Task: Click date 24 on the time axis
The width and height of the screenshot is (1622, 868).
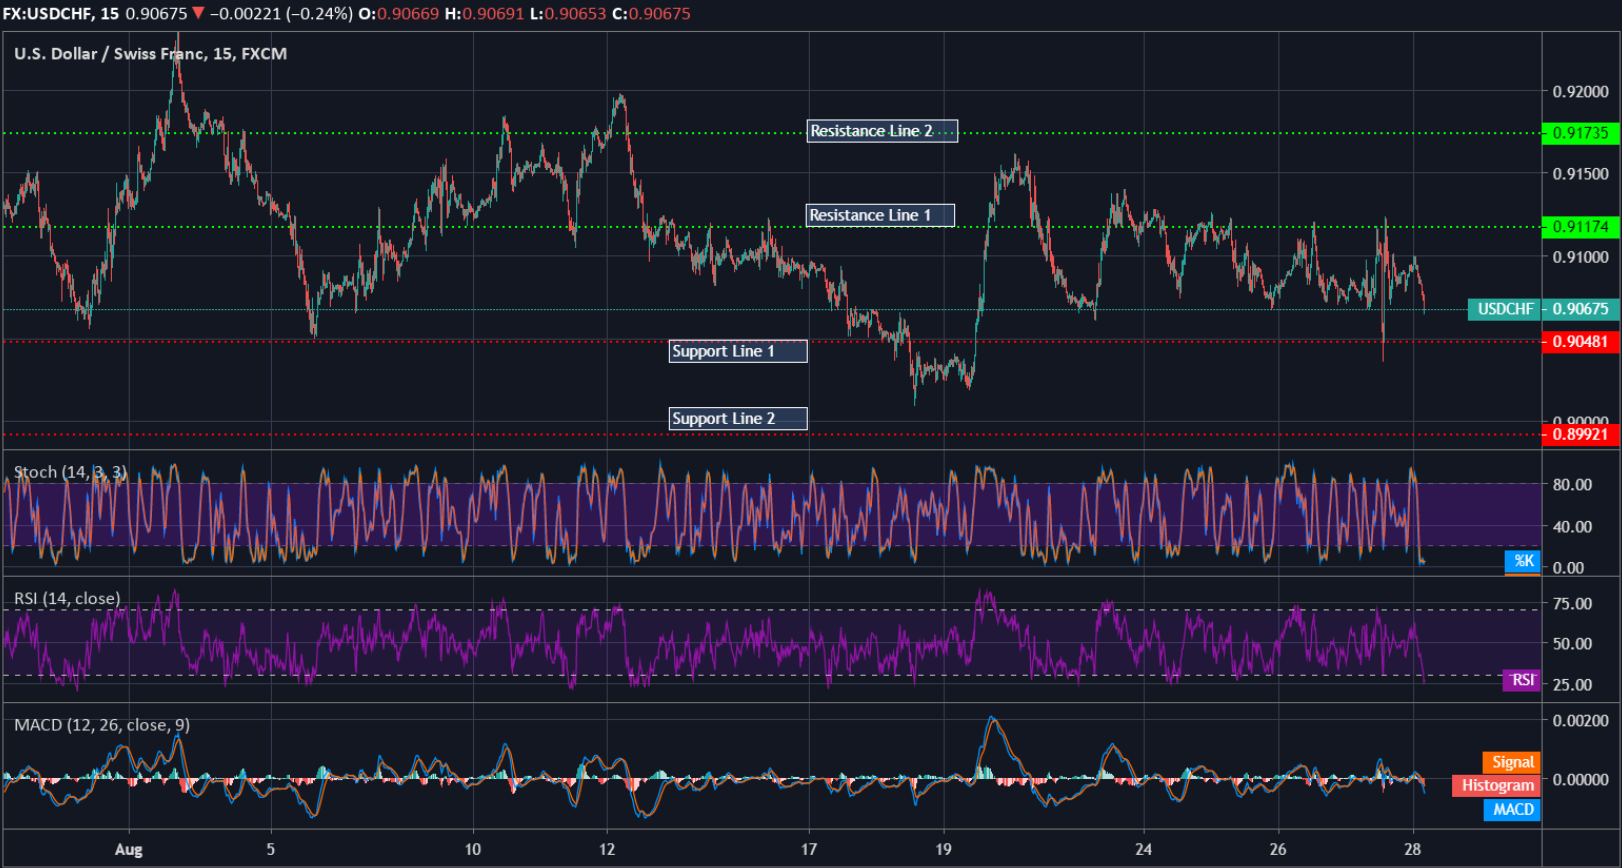Action: coord(1144,849)
